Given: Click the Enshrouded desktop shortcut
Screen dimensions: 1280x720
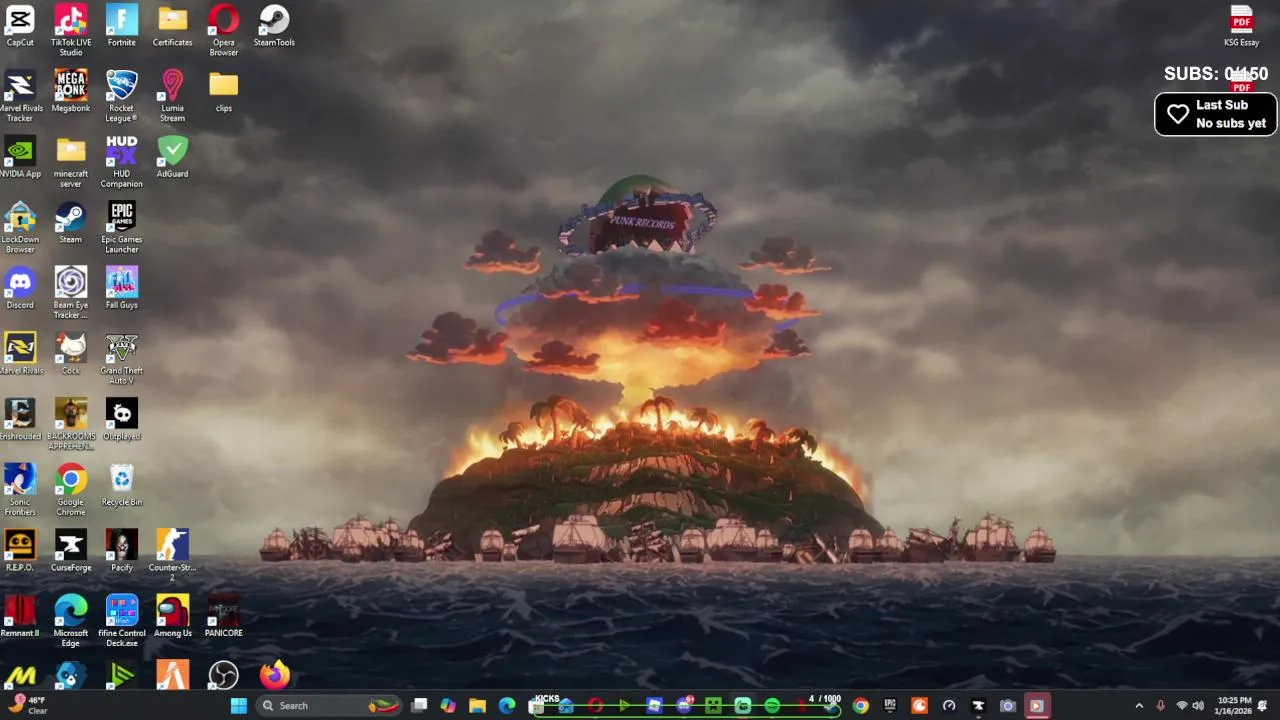Looking at the screenshot, I should coord(20,419).
